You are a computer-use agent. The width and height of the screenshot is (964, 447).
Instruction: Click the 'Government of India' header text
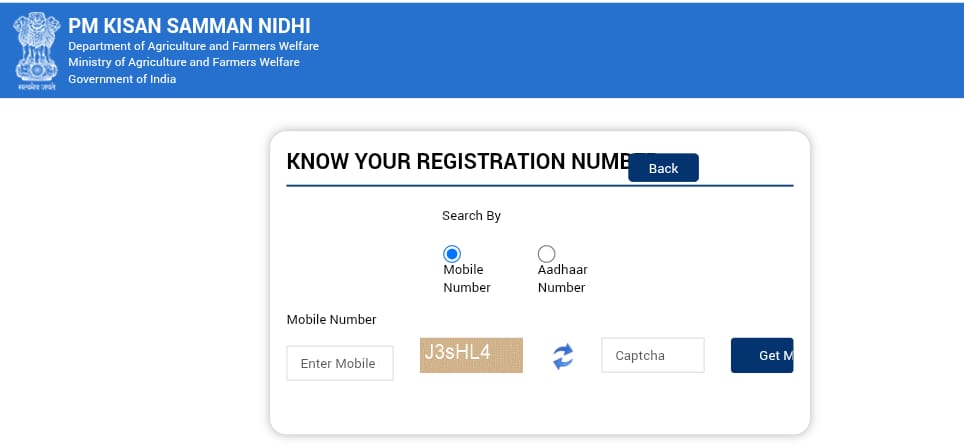click(x=122, y=79)
